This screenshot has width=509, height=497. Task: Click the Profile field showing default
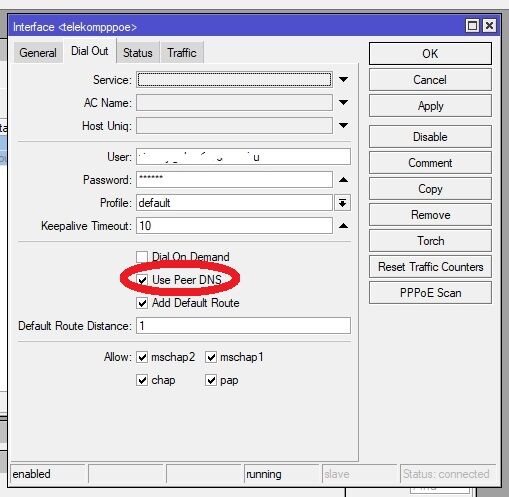(x=234, y=203)
